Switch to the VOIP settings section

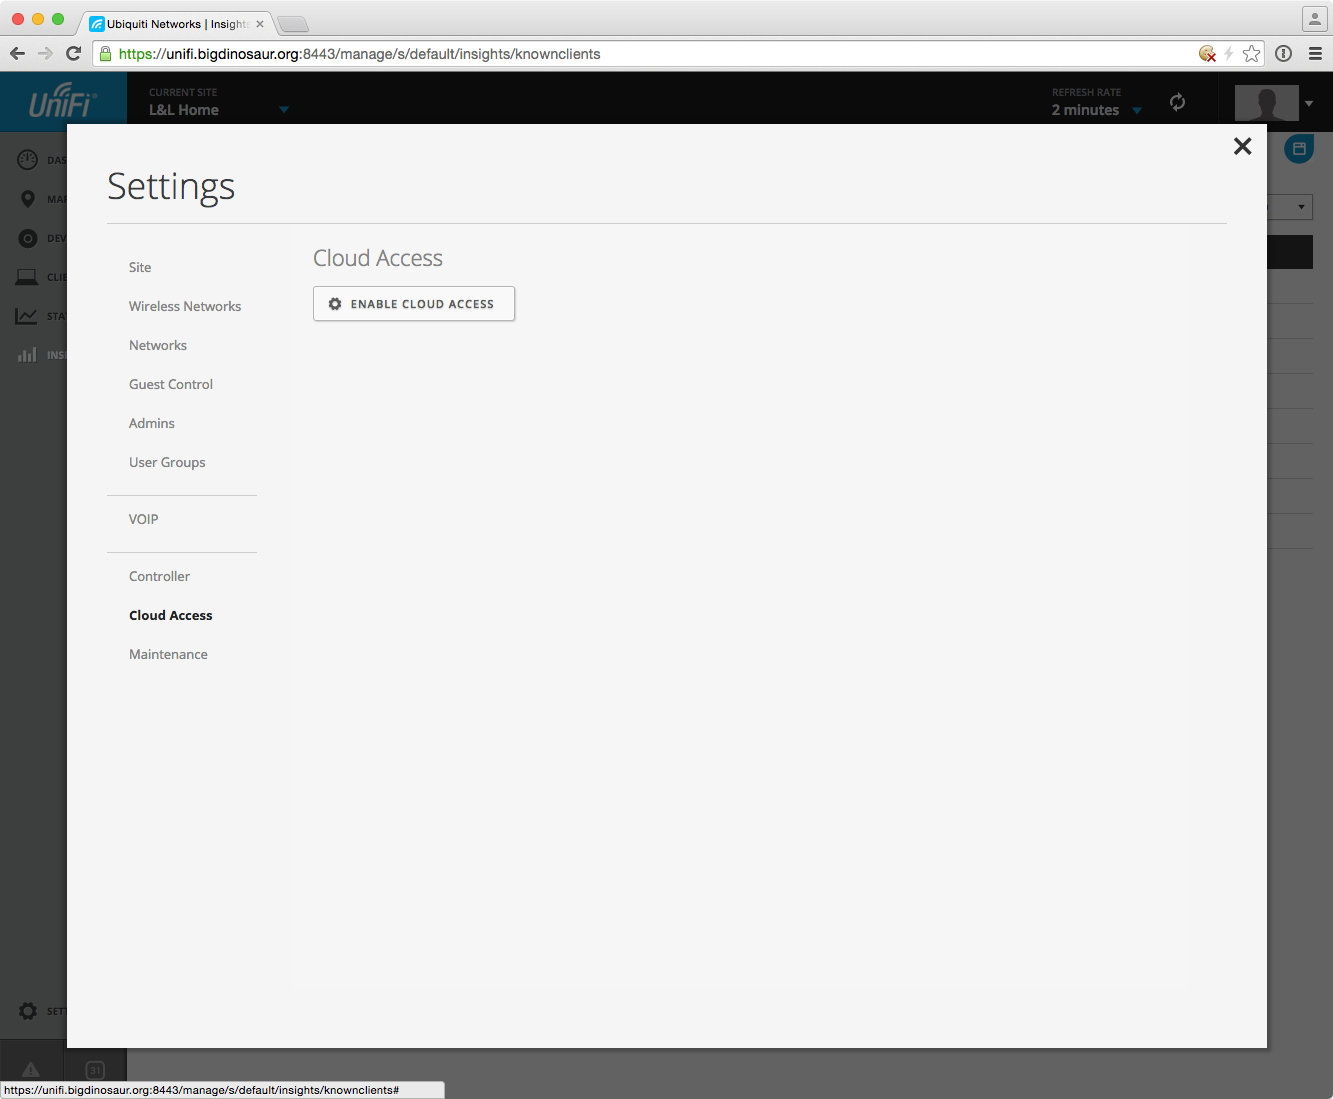click(x=144, y=519)
